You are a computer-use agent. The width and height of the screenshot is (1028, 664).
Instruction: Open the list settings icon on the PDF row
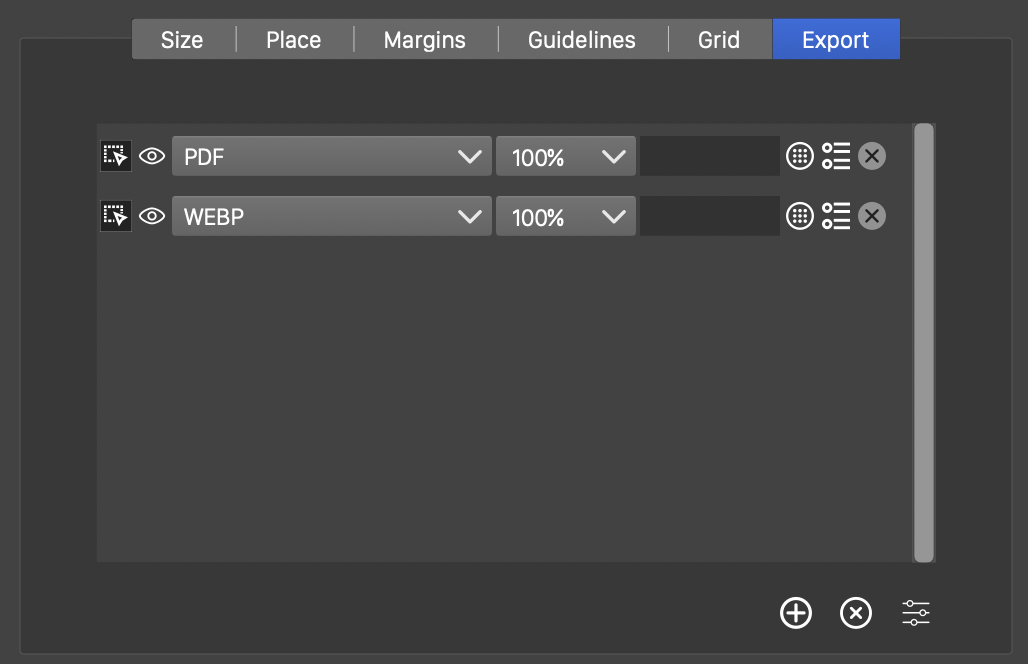pyautogui.click(x=836, y=156)
